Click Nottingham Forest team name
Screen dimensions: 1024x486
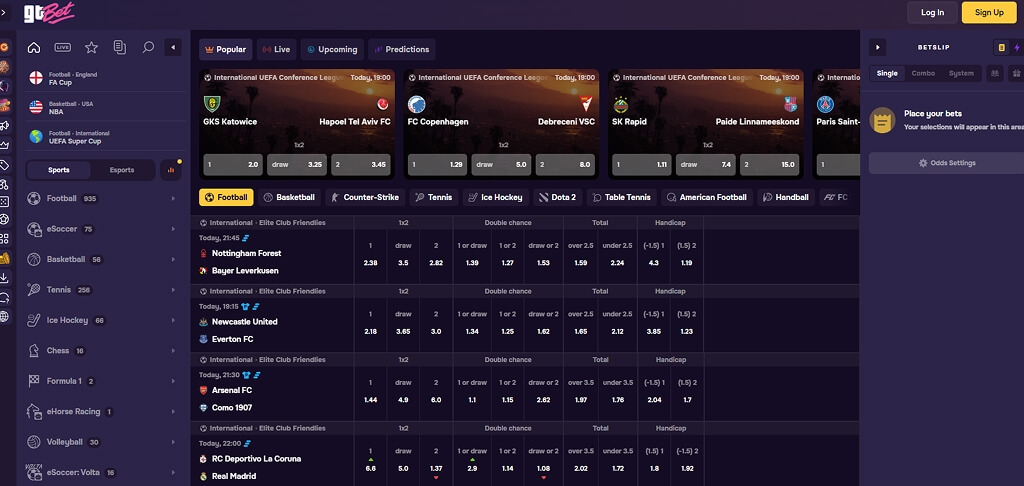[246, 253]
